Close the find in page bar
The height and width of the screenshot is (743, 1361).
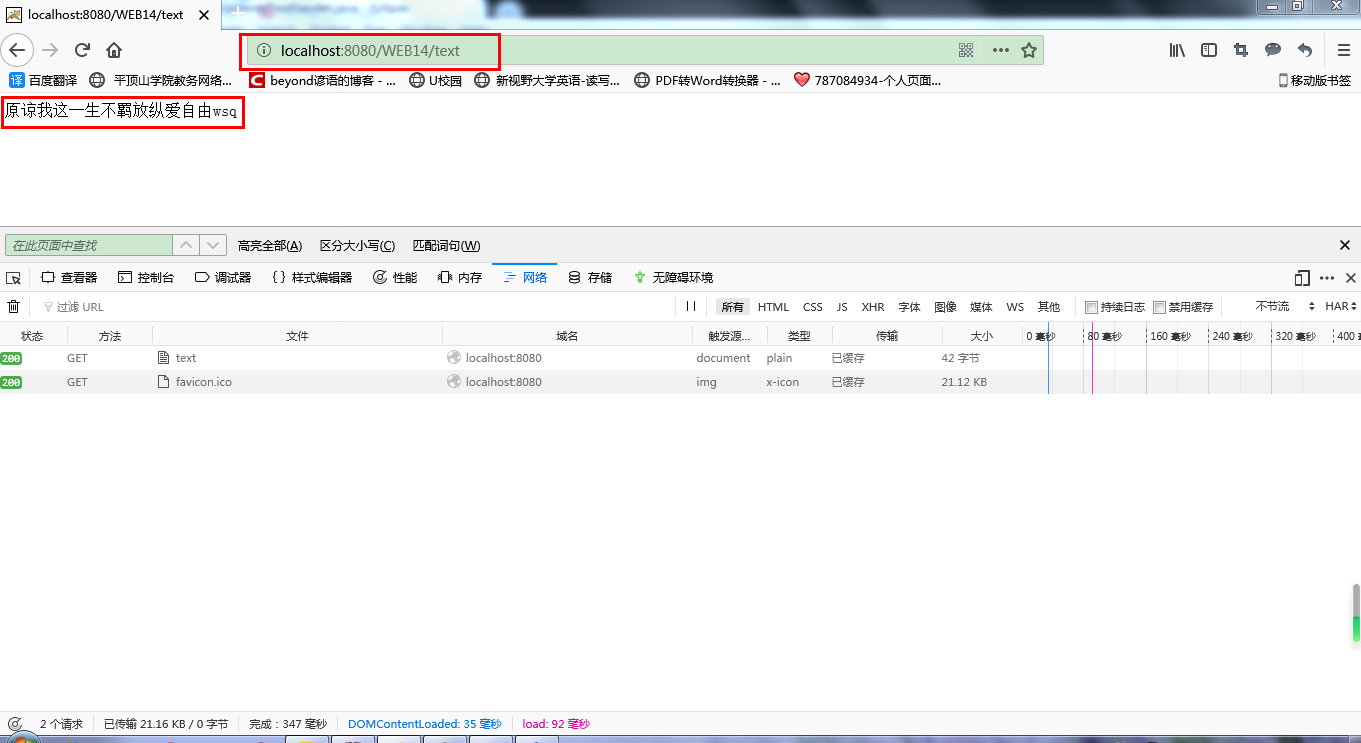pos(1345,245)
